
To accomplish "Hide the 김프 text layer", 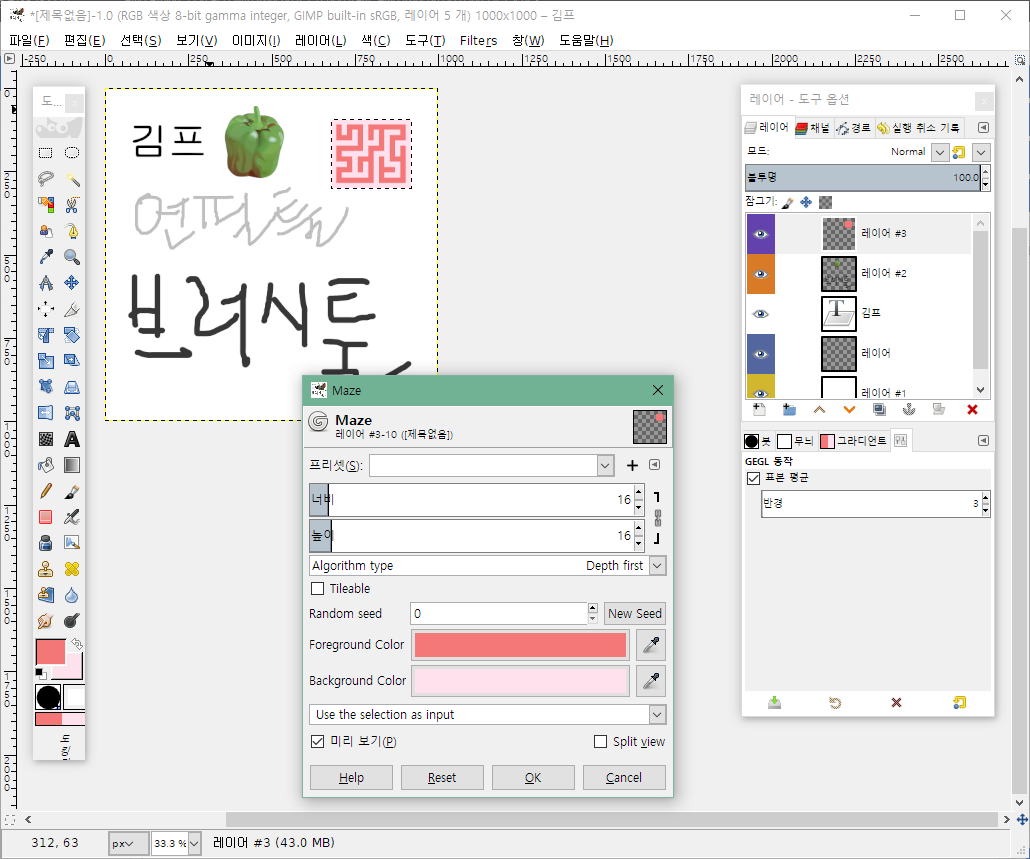I will tap(761, 314).
